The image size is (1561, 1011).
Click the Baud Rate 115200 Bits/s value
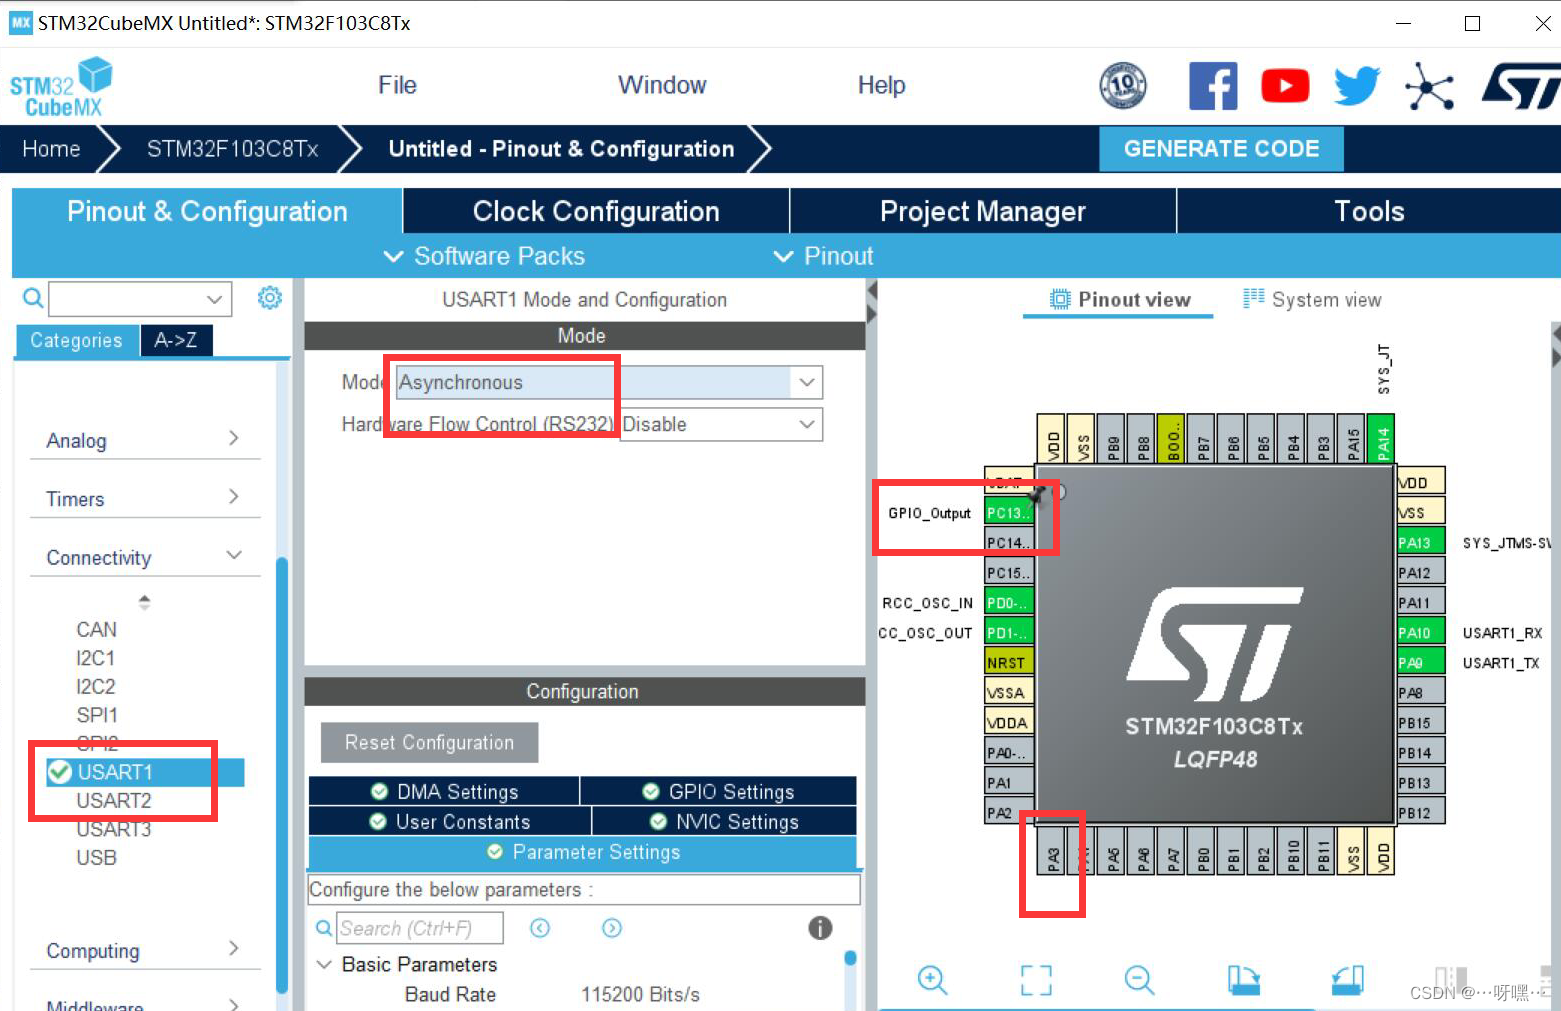(640, 994)
